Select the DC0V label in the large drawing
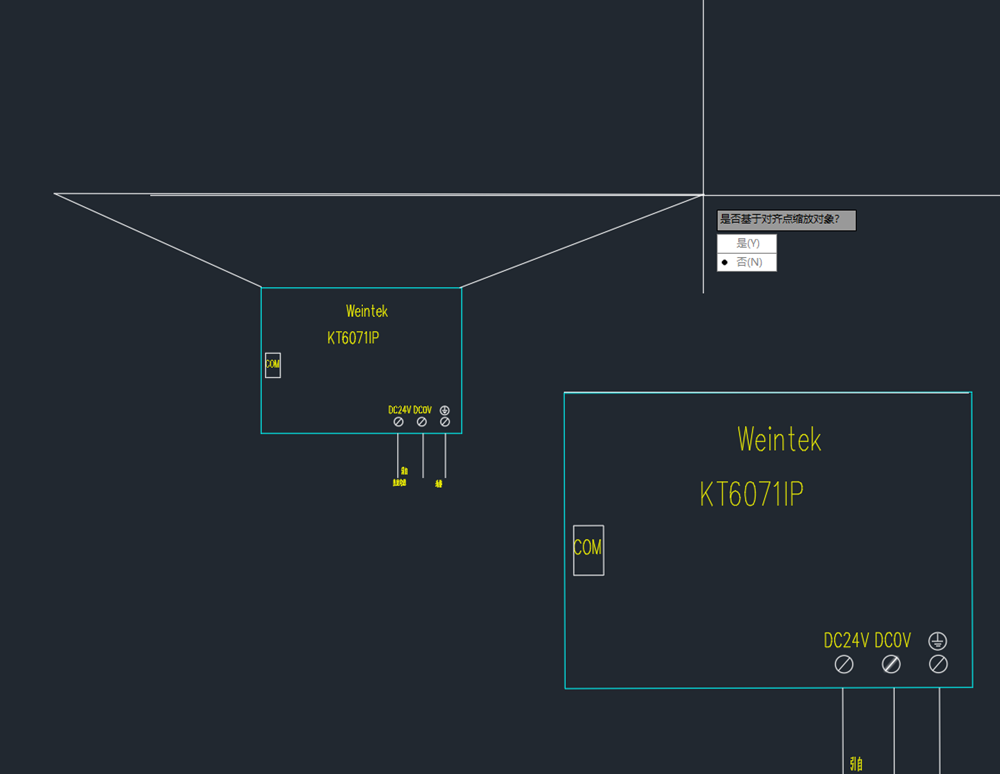The width and height of the screenshot is (1000, 774). pyautogui.click(x=892, y=640)
